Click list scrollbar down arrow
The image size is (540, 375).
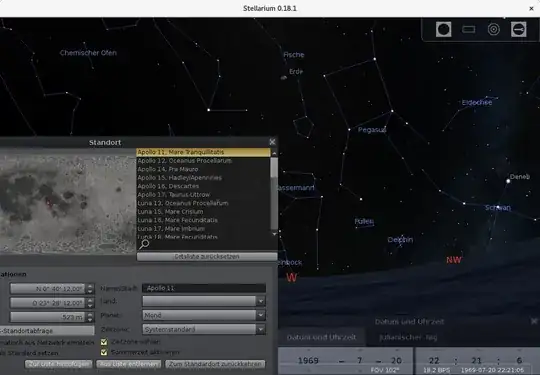(274, 234)
